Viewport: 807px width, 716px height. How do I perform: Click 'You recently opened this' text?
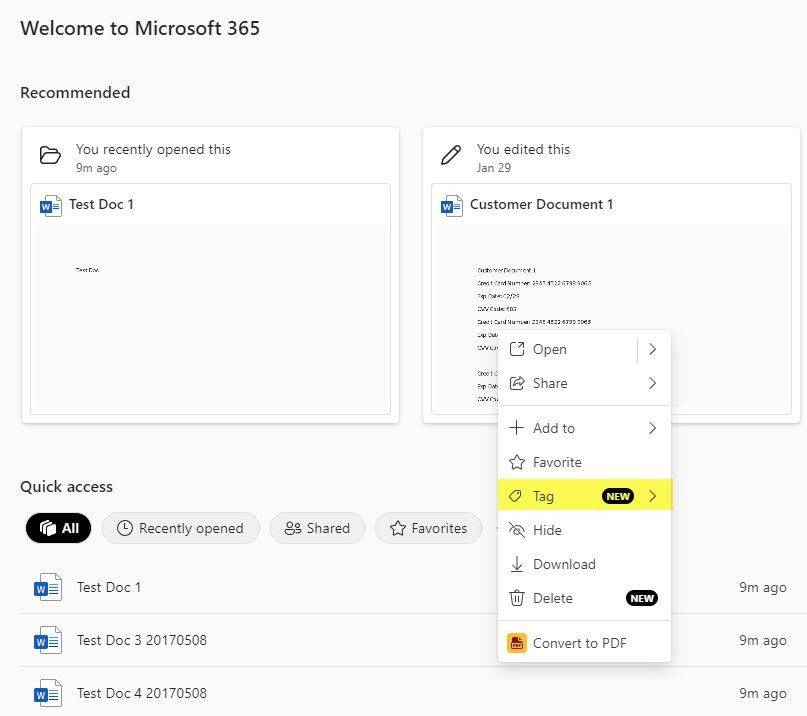[153, 149]
